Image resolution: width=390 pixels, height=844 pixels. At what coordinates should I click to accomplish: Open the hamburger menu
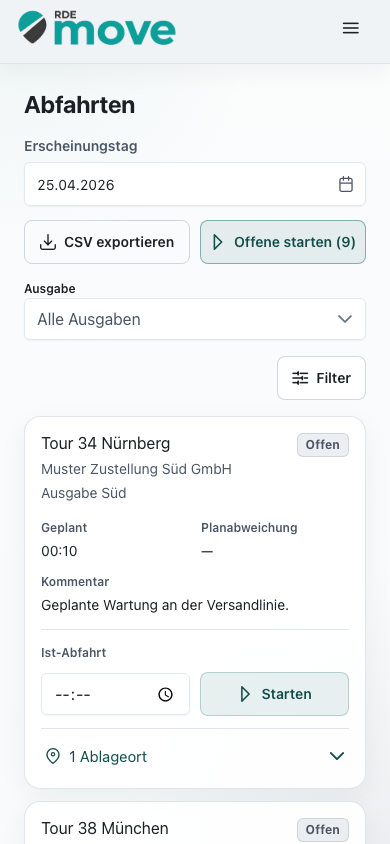(x=351, y=29)
